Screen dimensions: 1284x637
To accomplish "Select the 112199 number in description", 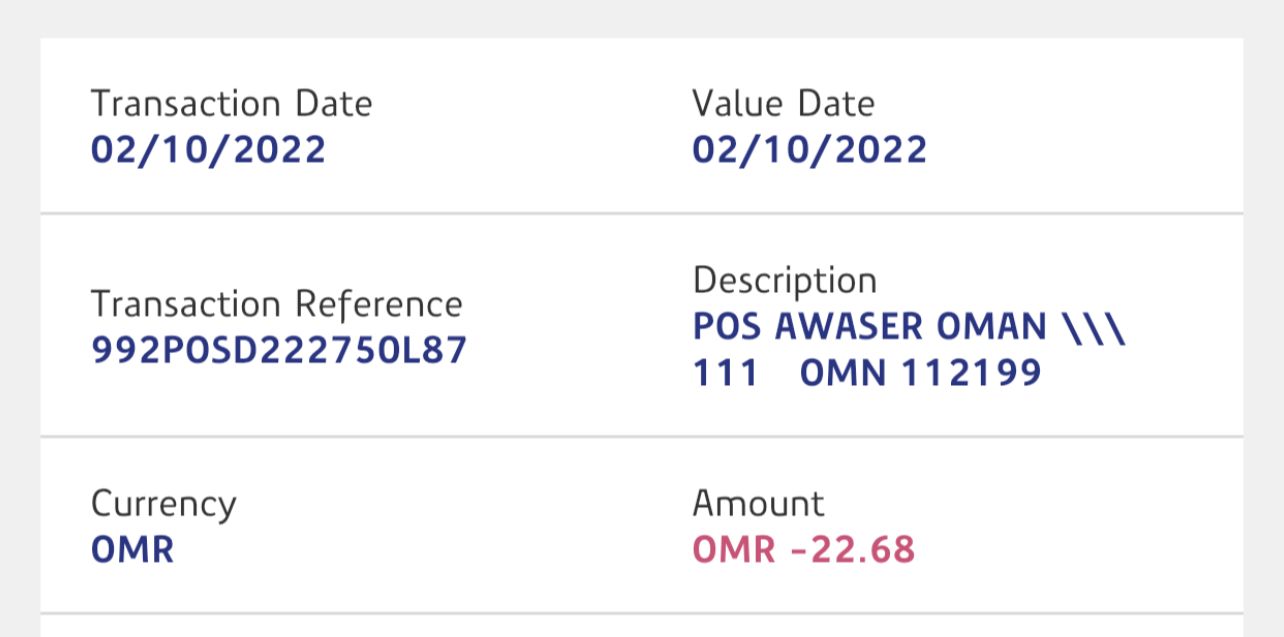I will click(972, 373).
